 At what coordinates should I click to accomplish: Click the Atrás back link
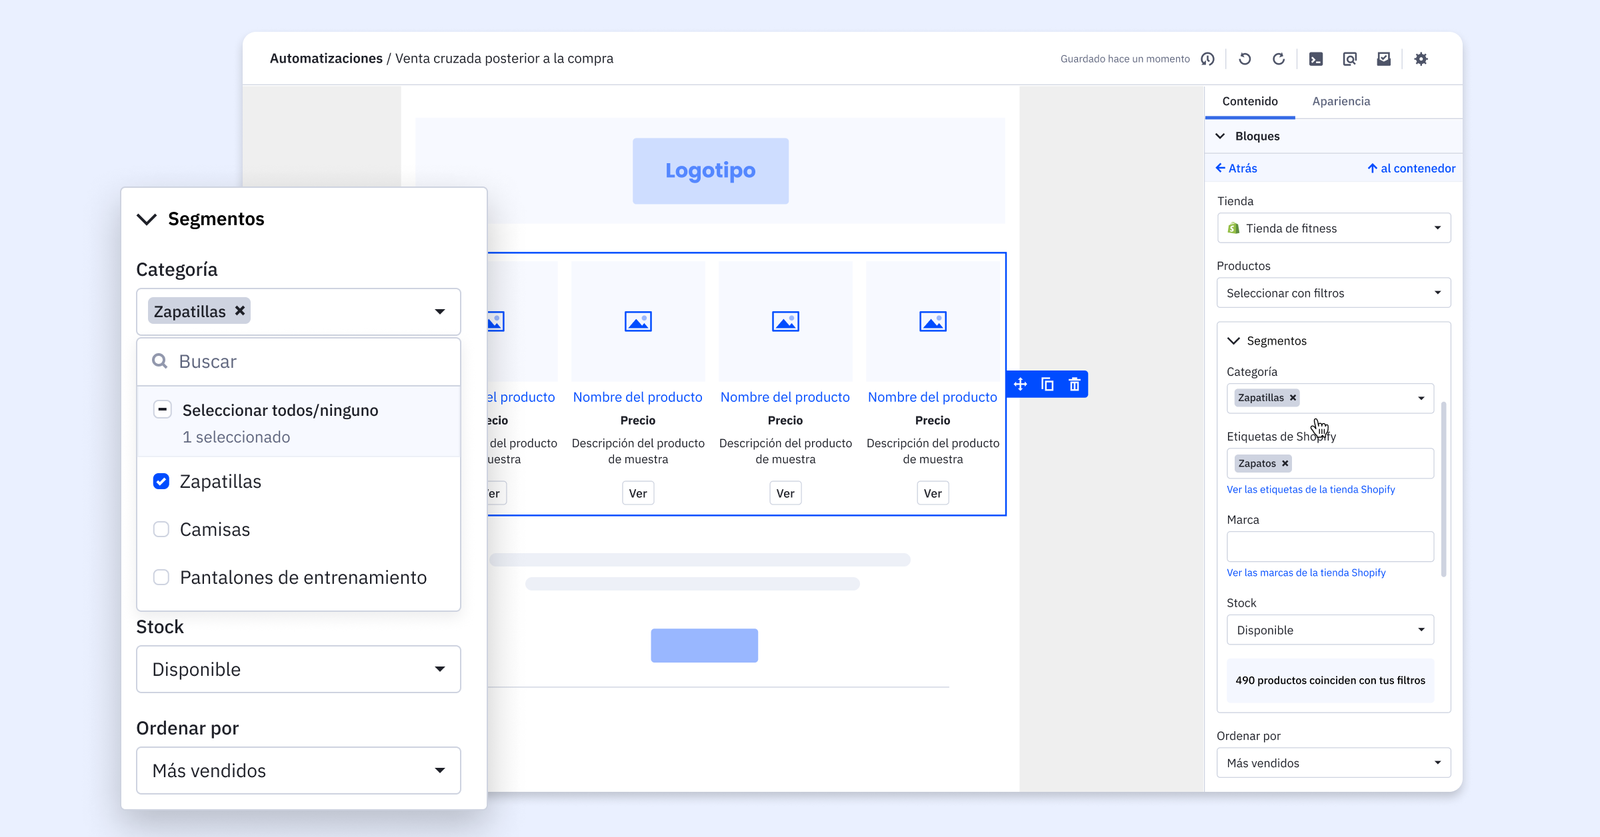(1237, 168)
